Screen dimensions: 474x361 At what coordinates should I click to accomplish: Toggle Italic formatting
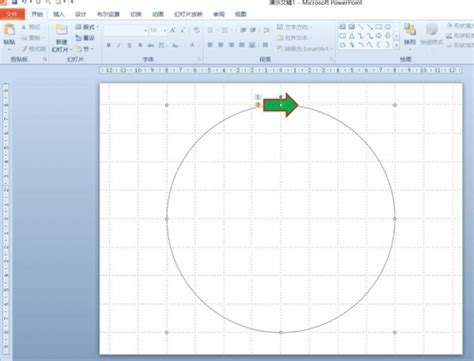(x=119, y=45)
